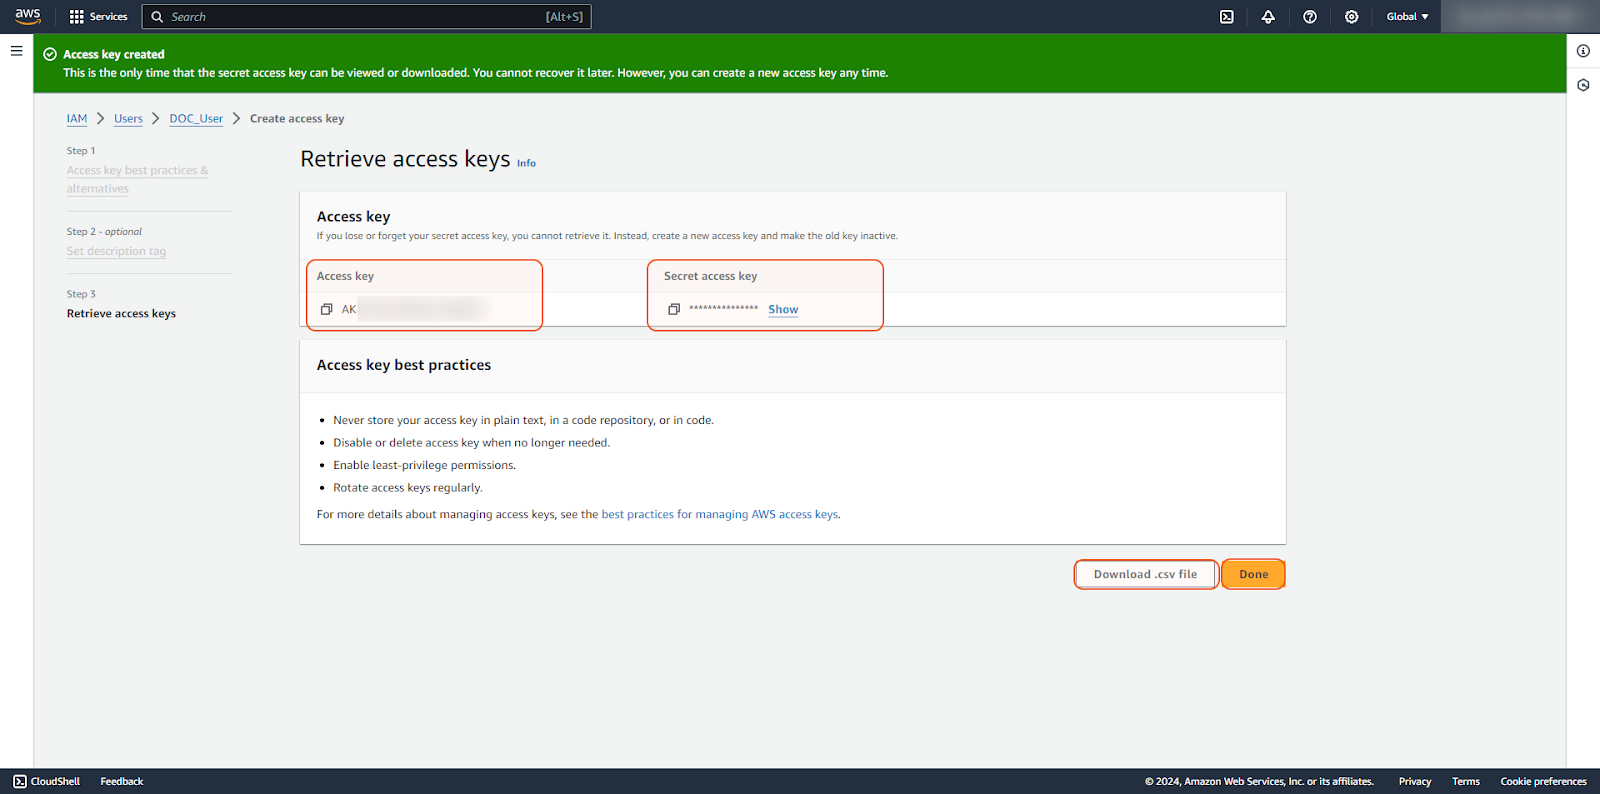
Task: Click the AWS logo home icon
Action: (27, 16)
